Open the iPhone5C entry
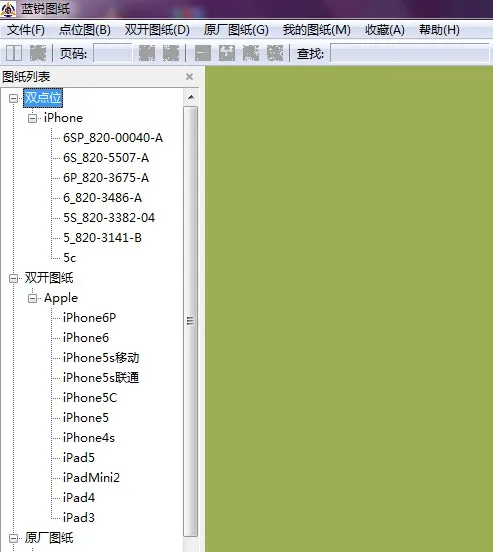Image resolution: width=493 pixels, height=552 pixels. (90, 398)
